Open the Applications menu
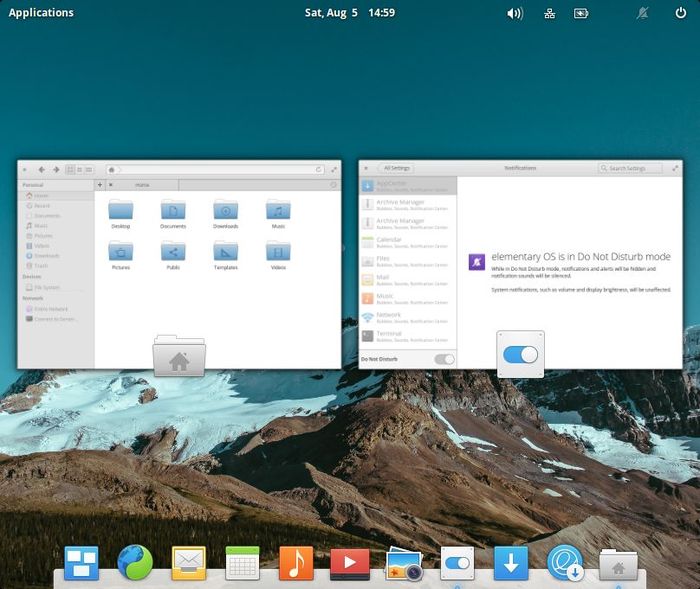The width and height of the screenshot is (700, 589). pyautogui.click(x=41, y=13)
